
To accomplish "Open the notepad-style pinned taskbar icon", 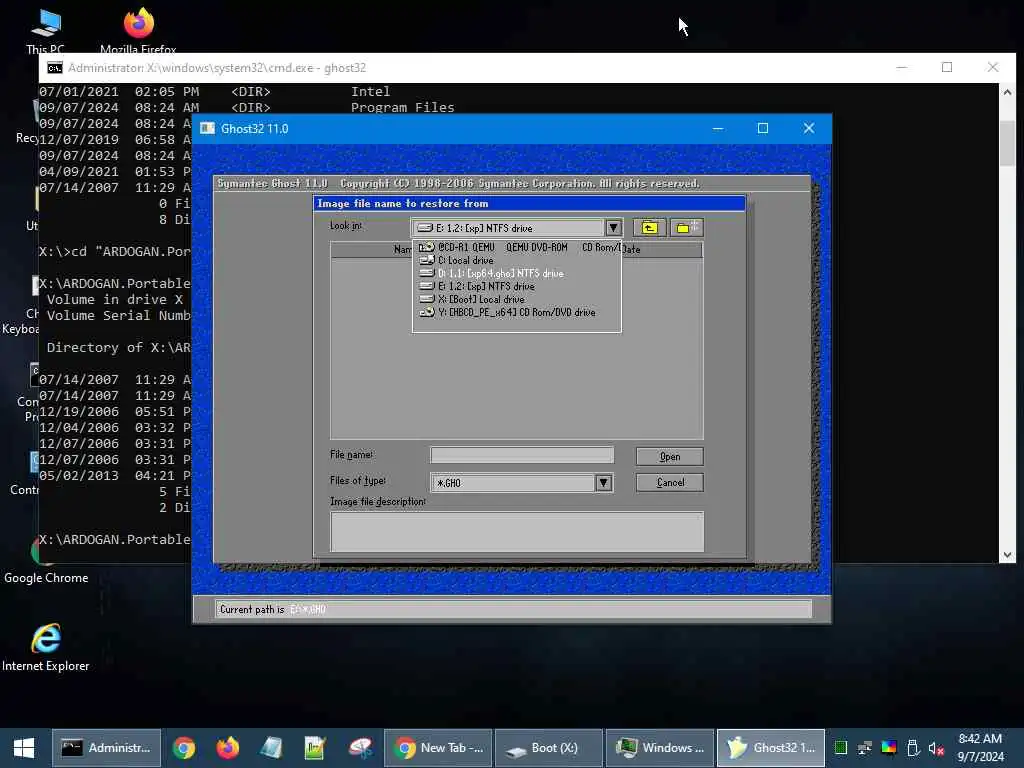I will point(271,748).
